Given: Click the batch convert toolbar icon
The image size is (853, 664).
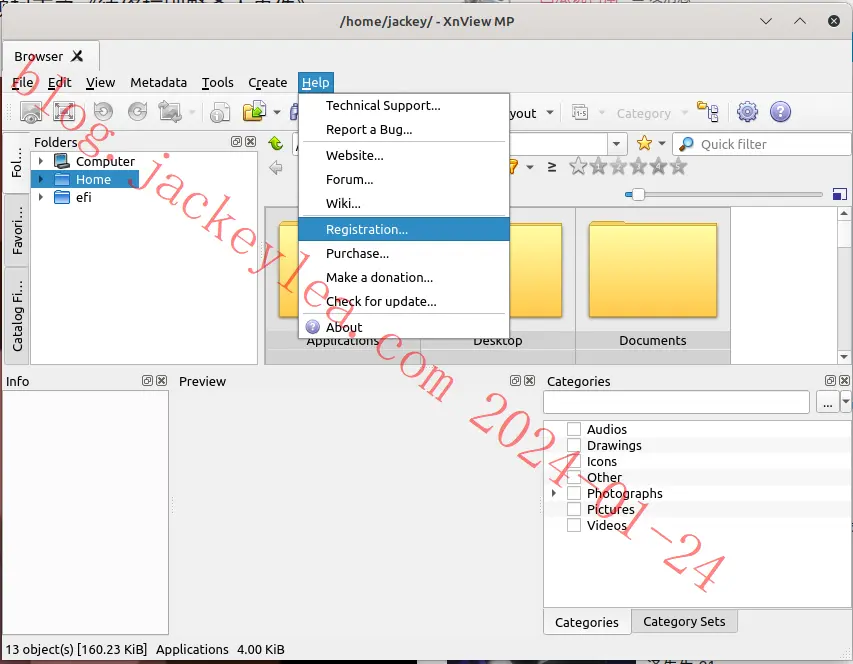Looking at the screenshot, I should point(170,112).
